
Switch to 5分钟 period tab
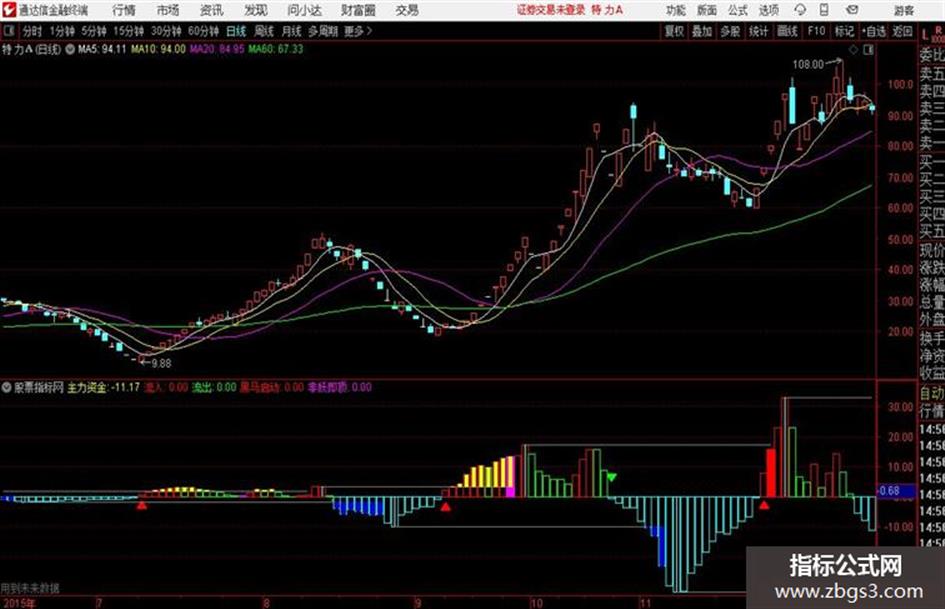(x=93, y=31)
